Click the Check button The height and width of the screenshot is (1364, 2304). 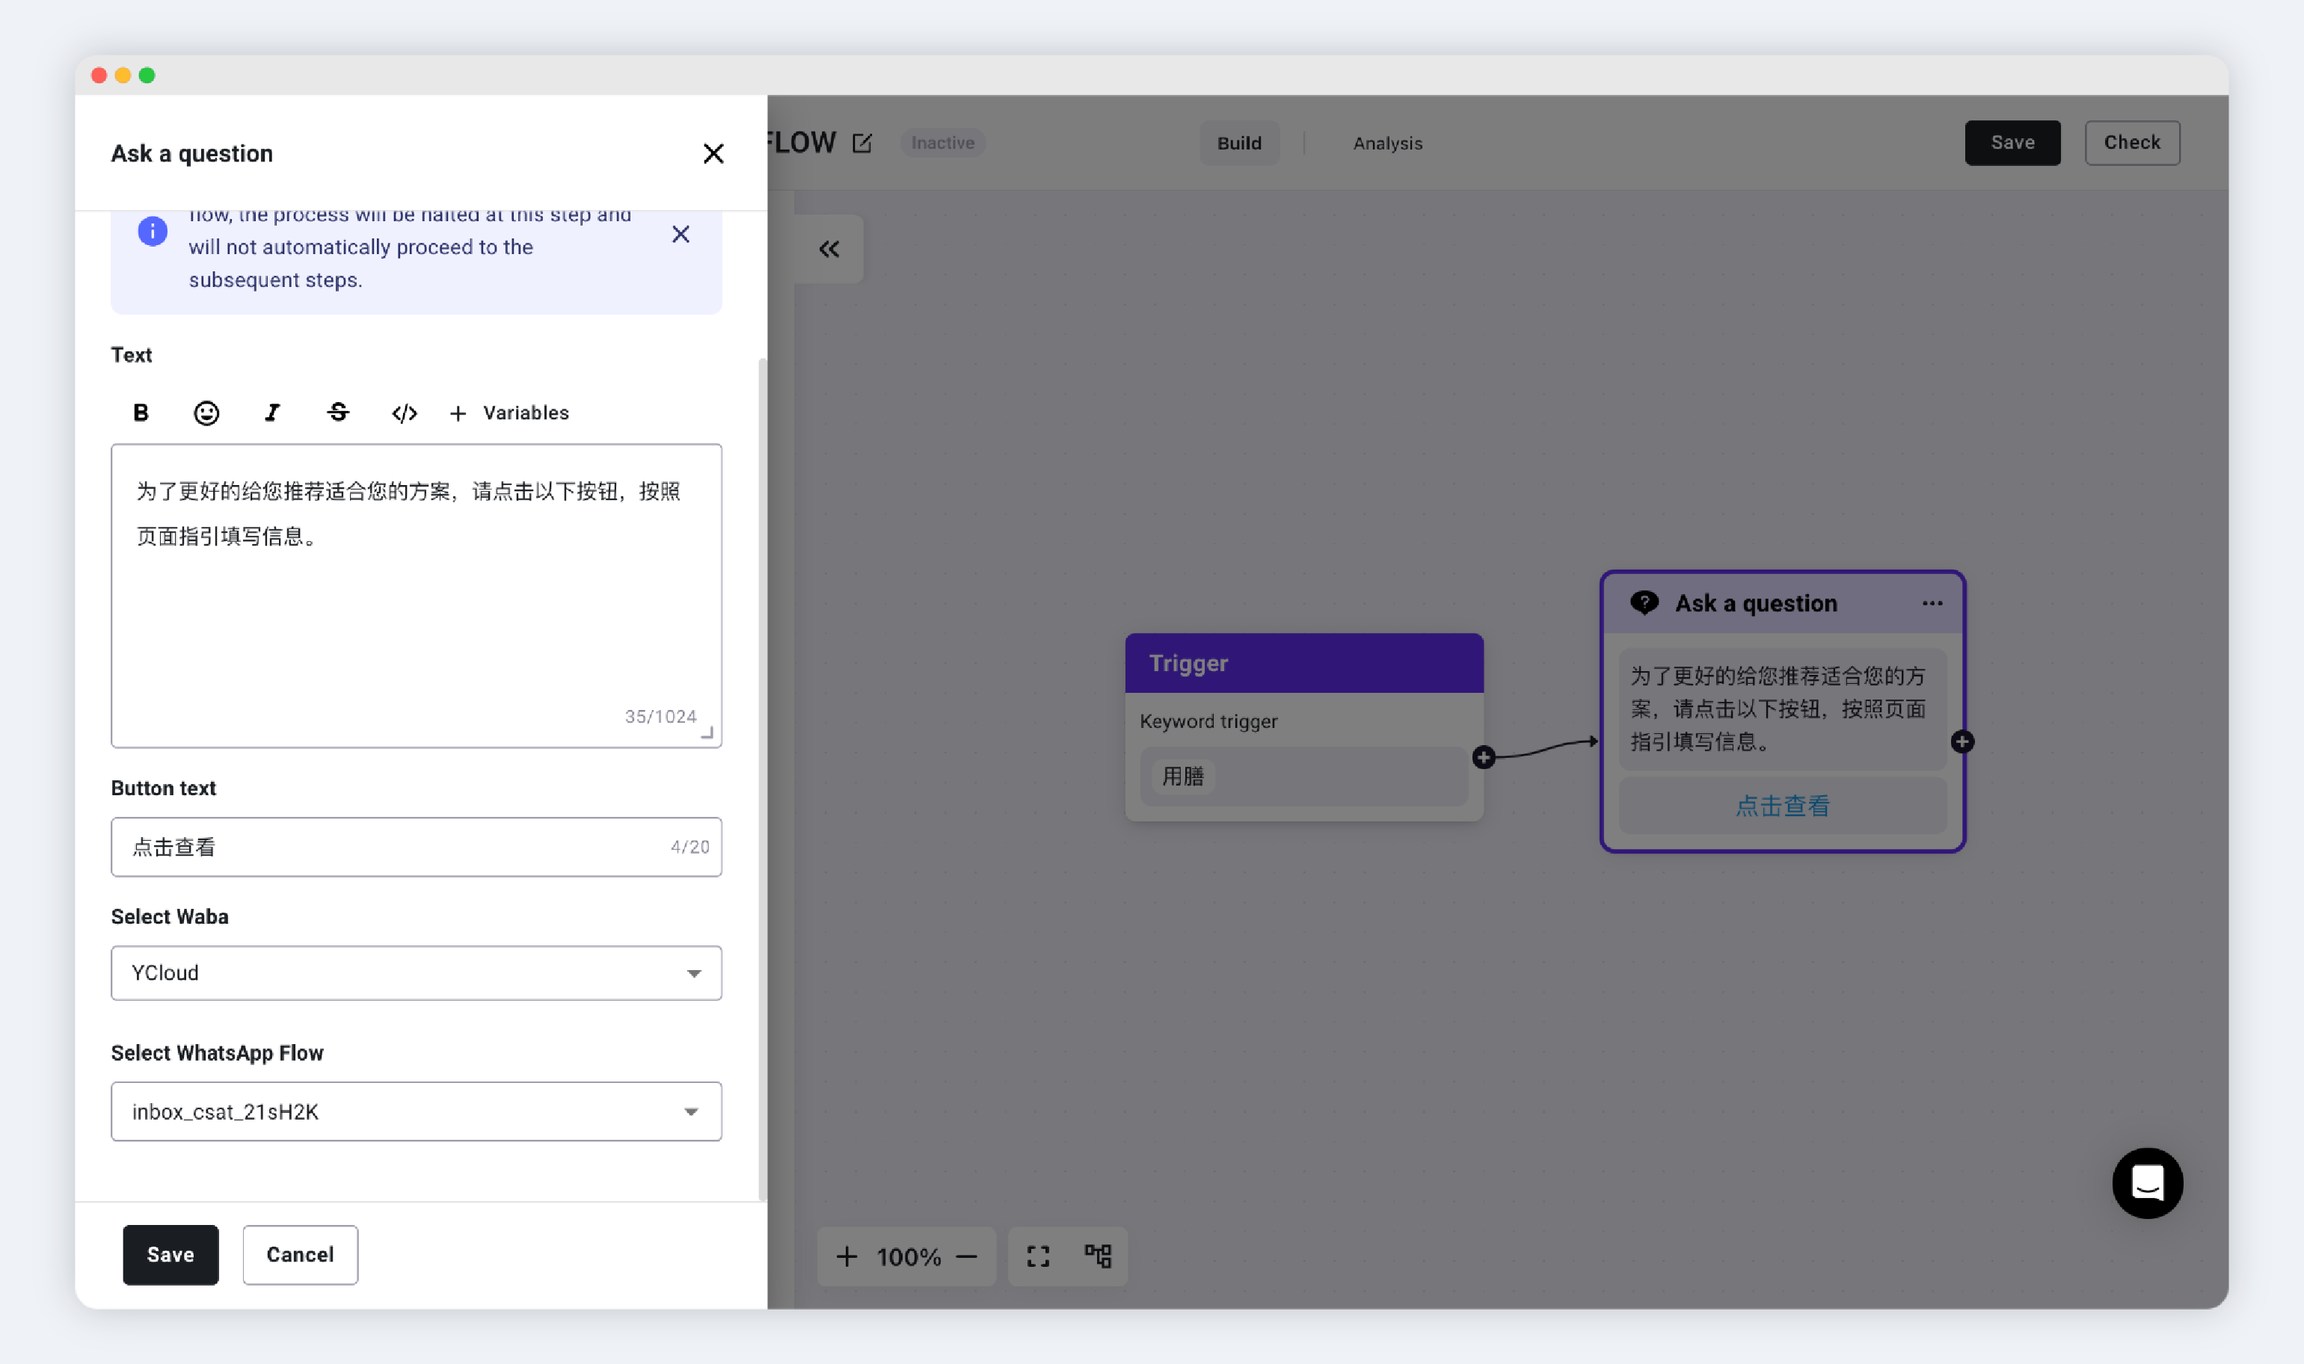[2131, 143]
